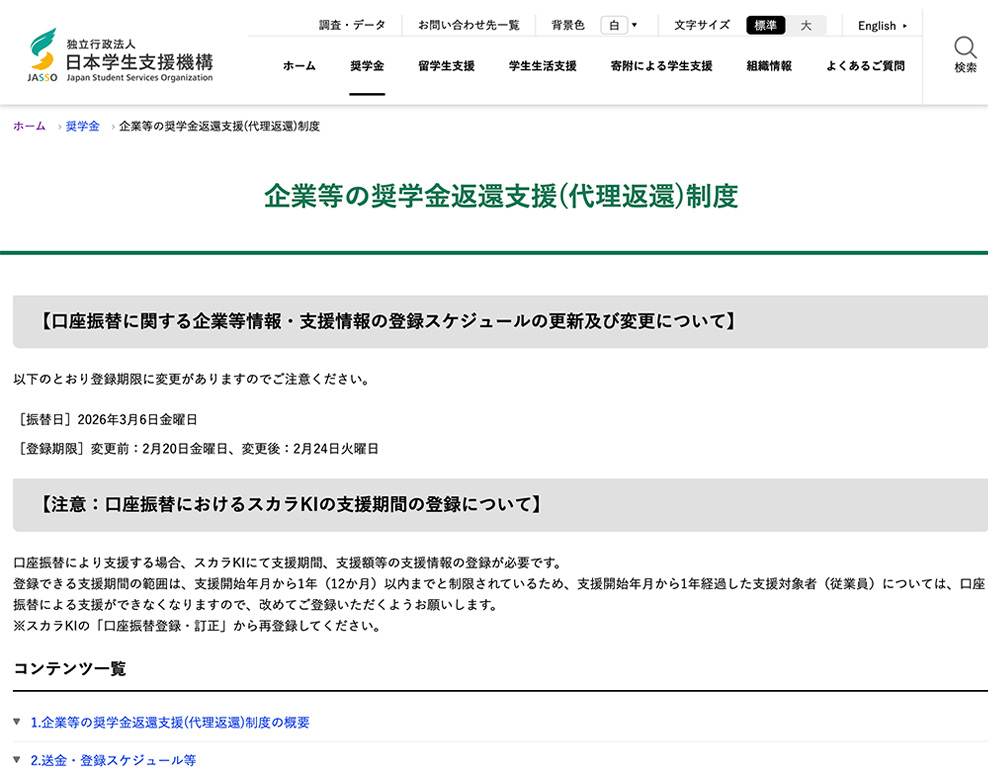Image resolution: width=1000 pixels, height=775 pixels.
Task: Open the 組織情報 menu item
Action: [x=769, y=66]
